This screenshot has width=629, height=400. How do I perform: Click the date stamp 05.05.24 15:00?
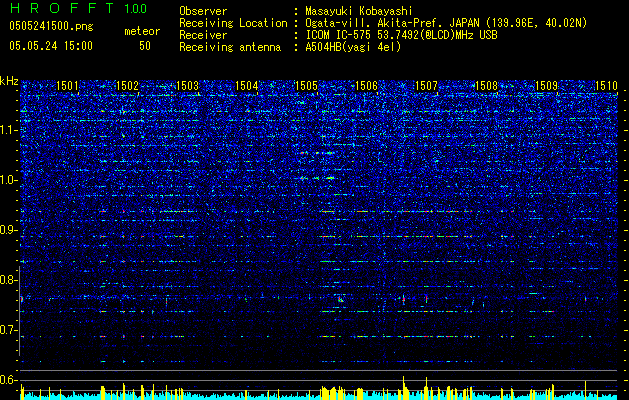[51, 46]
